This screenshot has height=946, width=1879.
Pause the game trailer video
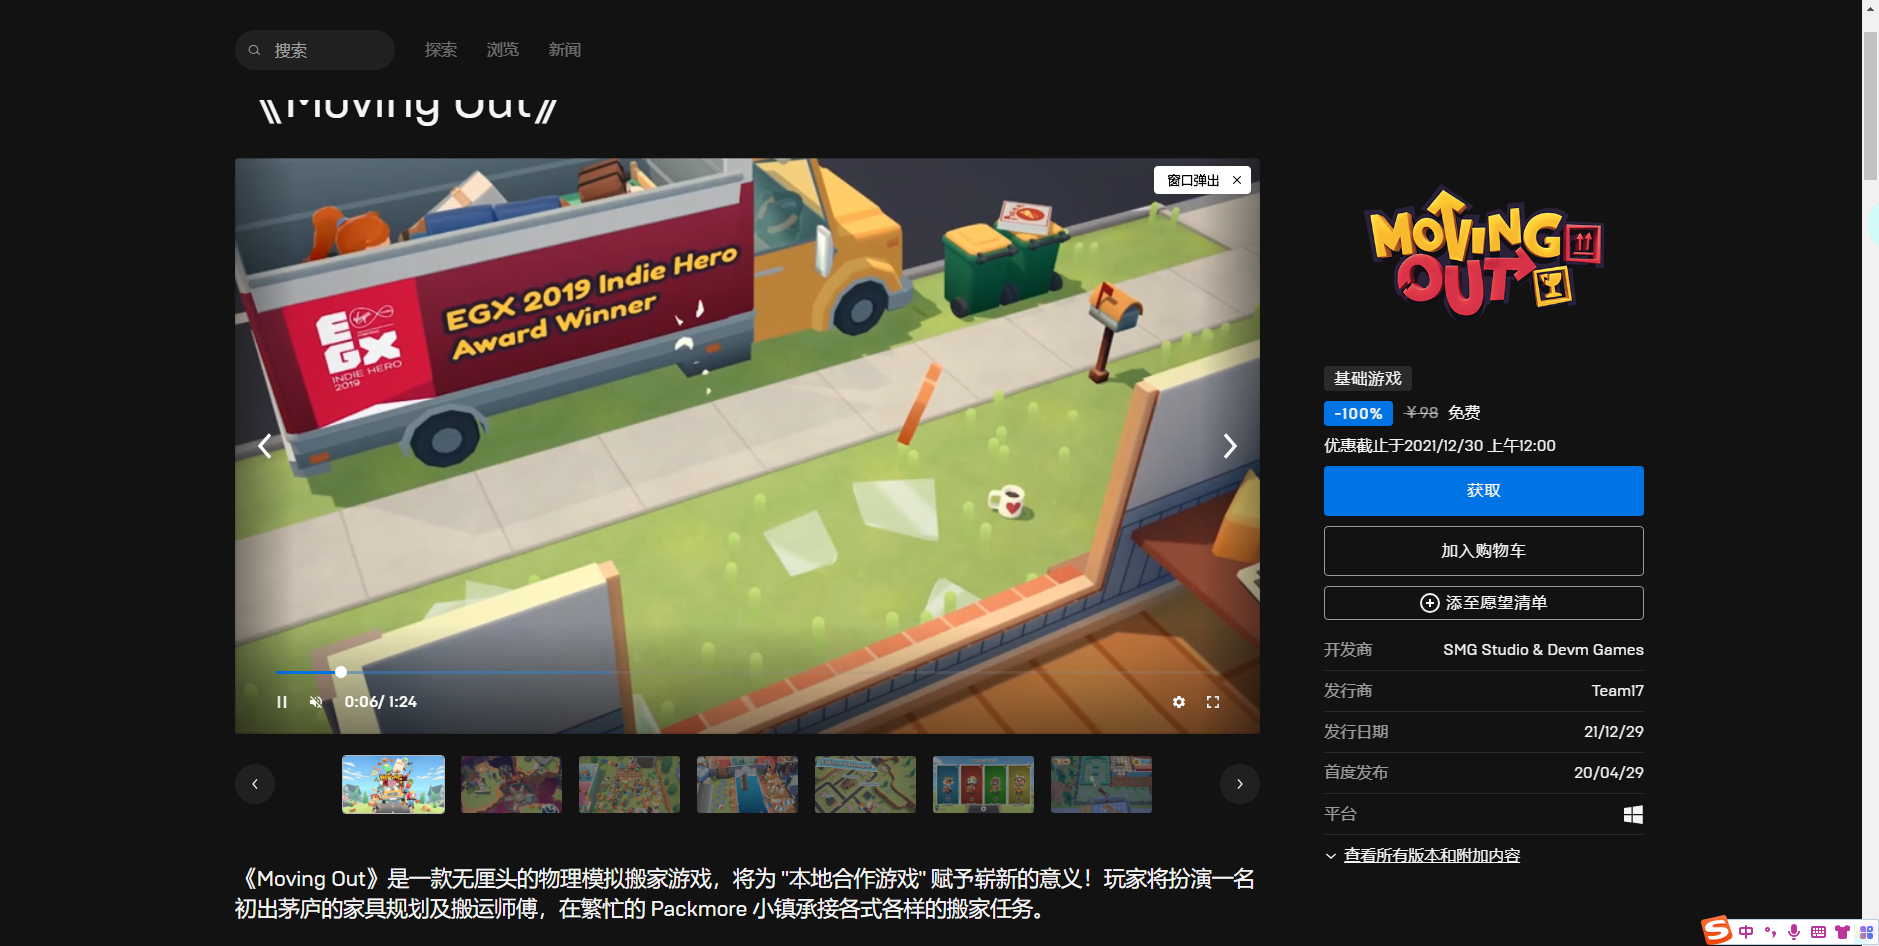282,702
